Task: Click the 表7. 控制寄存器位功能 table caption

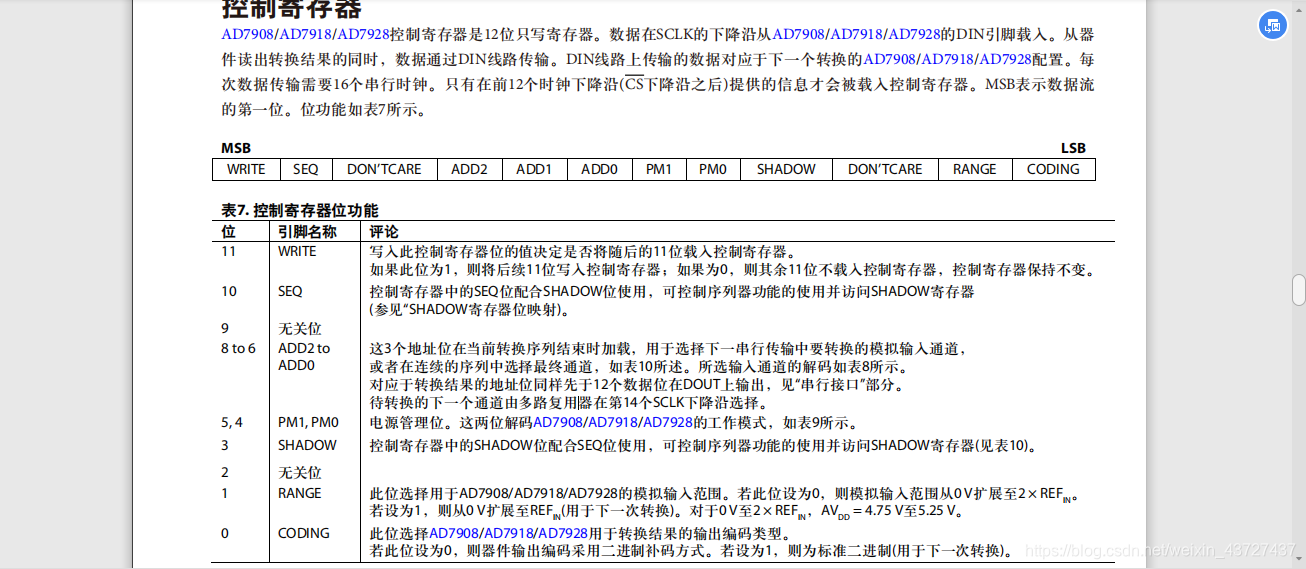Action: [x=300, y=210]
